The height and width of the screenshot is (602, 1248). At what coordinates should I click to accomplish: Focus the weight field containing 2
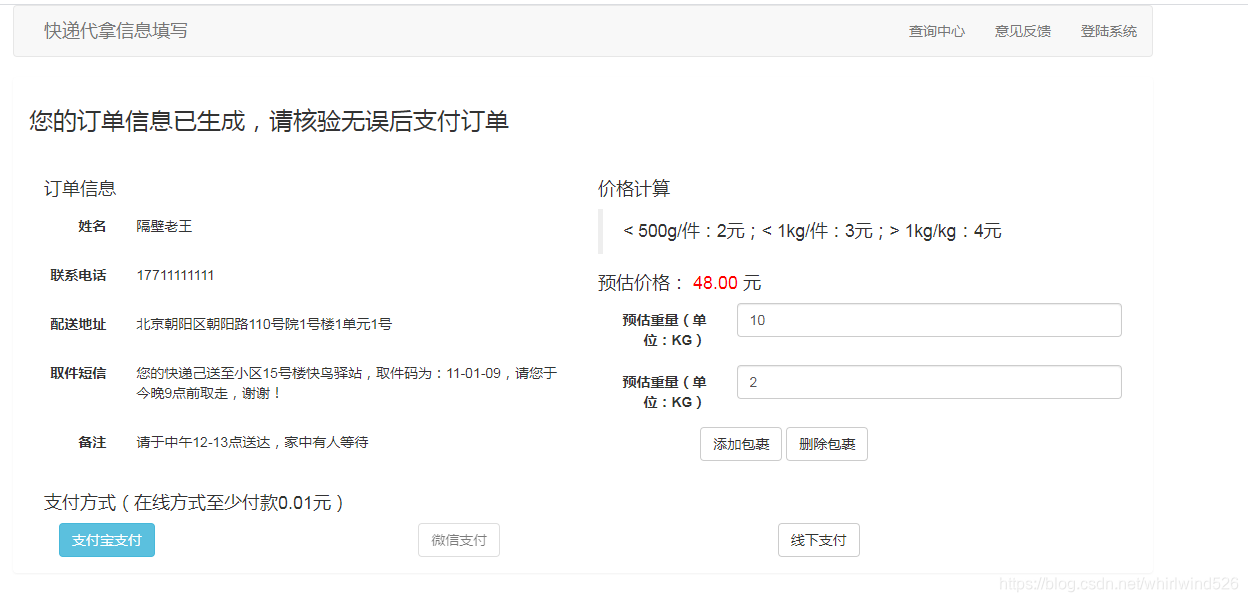coord(929,382)
